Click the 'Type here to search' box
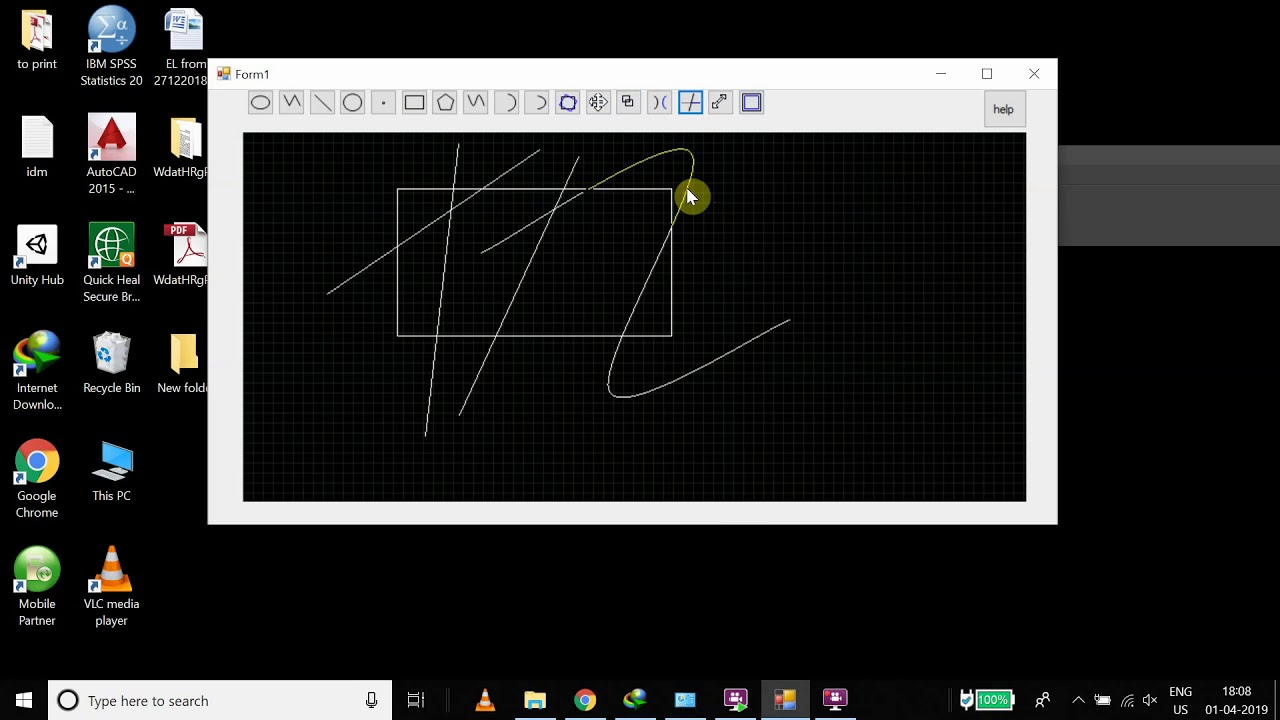 [x=220, y=700]
